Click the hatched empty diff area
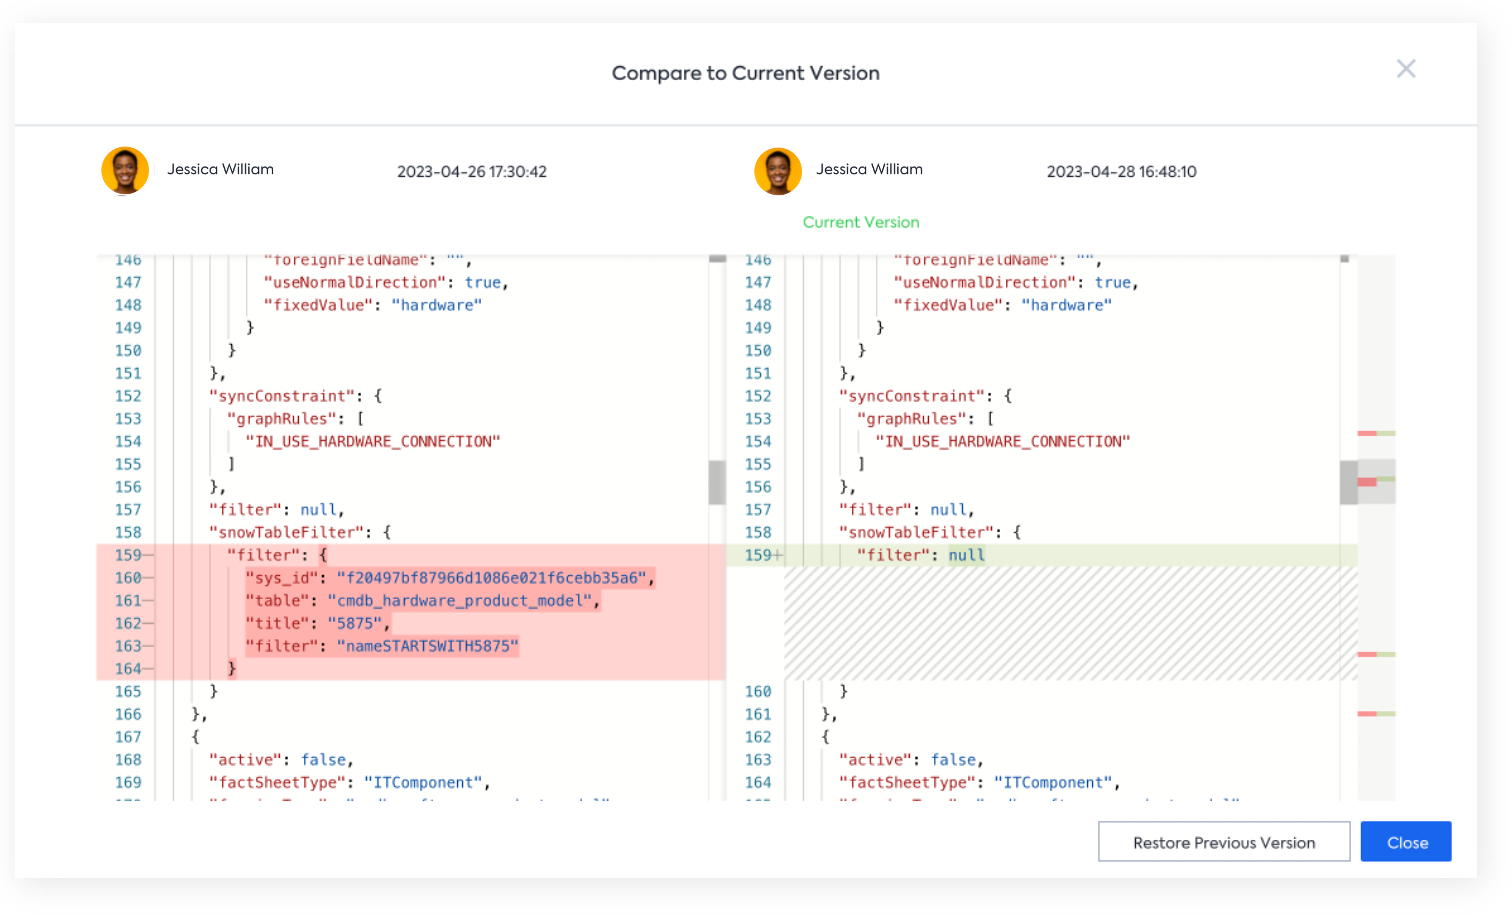Viewport: 1512px width, 918px height. 1071,623
